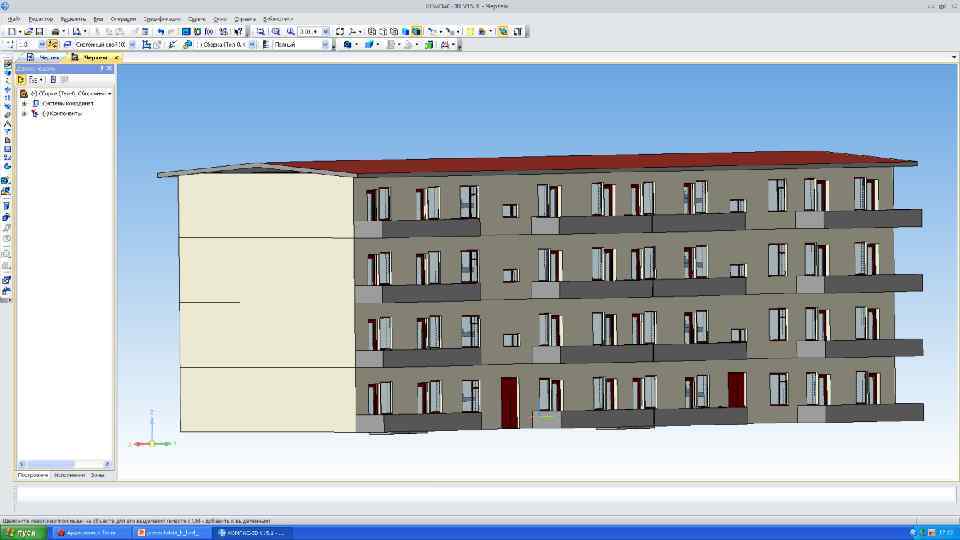
Task: Click the green book library icon
Action: click(429, 45)
